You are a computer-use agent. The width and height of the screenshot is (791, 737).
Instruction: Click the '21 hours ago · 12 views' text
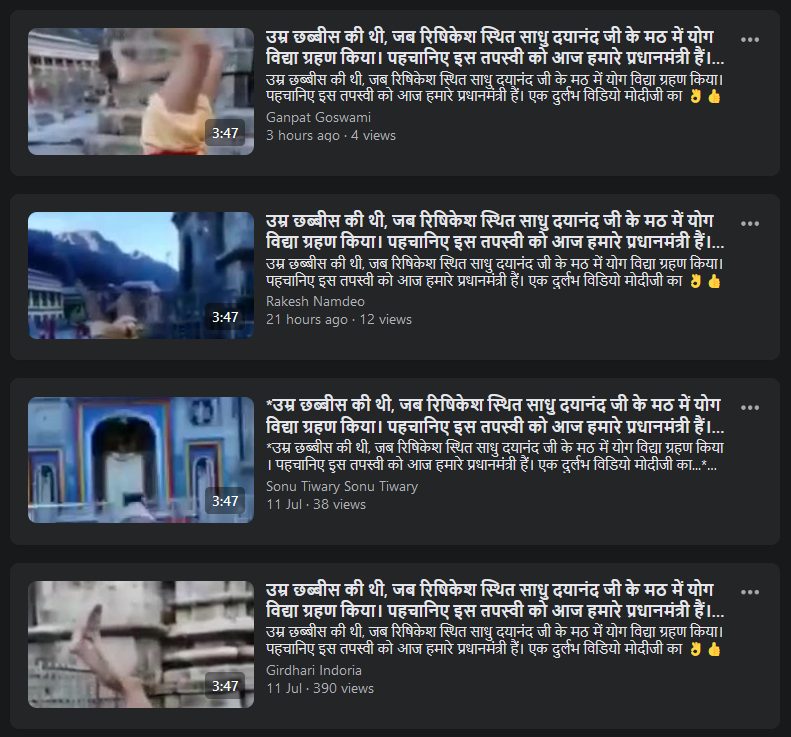(x=339, y=319)
